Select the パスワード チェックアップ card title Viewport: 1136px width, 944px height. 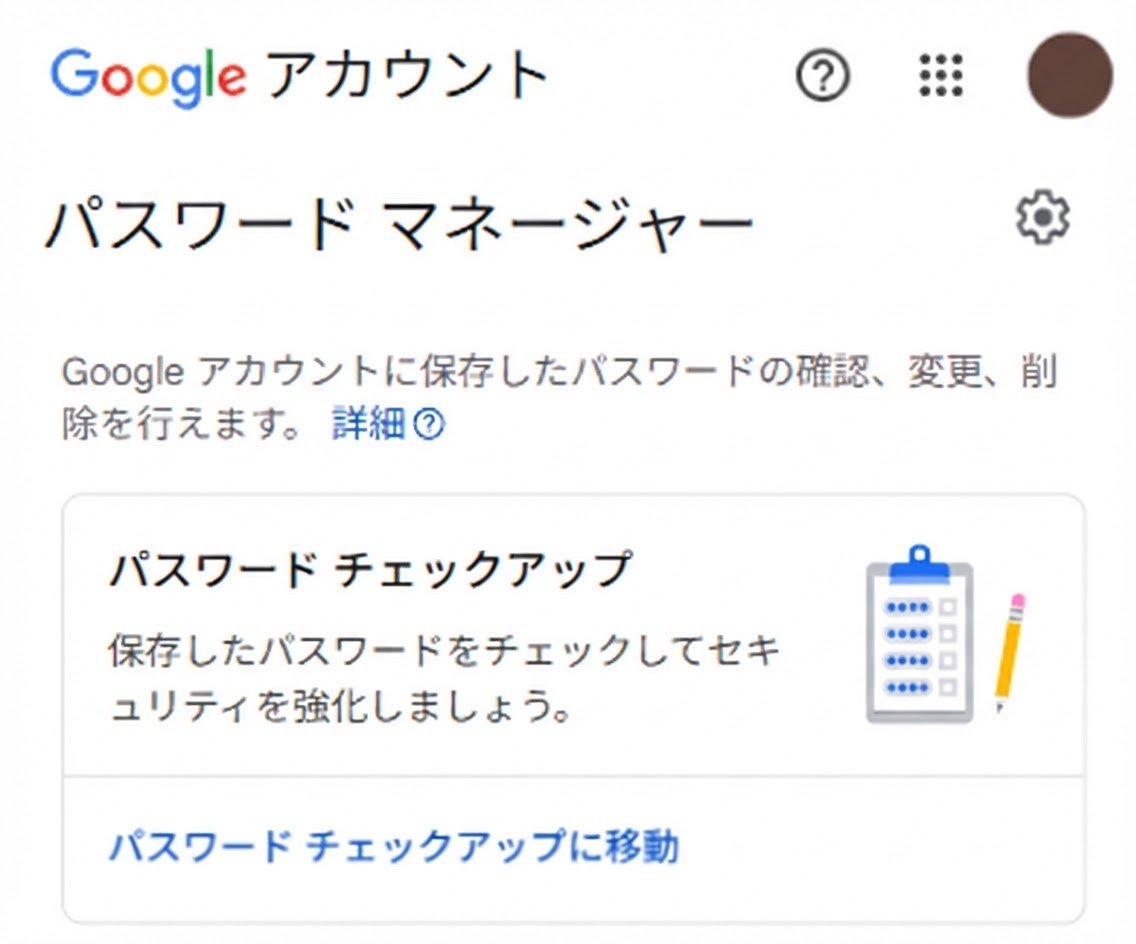pos(371,569)
